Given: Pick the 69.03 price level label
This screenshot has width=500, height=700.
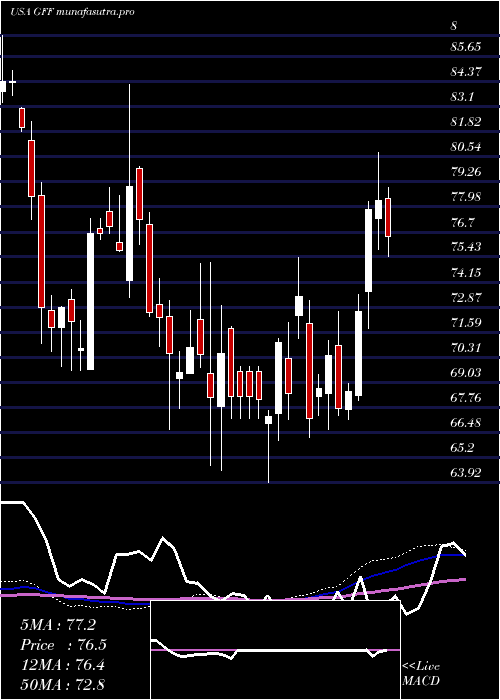Looking at the screenshot, I should [466, 372].
